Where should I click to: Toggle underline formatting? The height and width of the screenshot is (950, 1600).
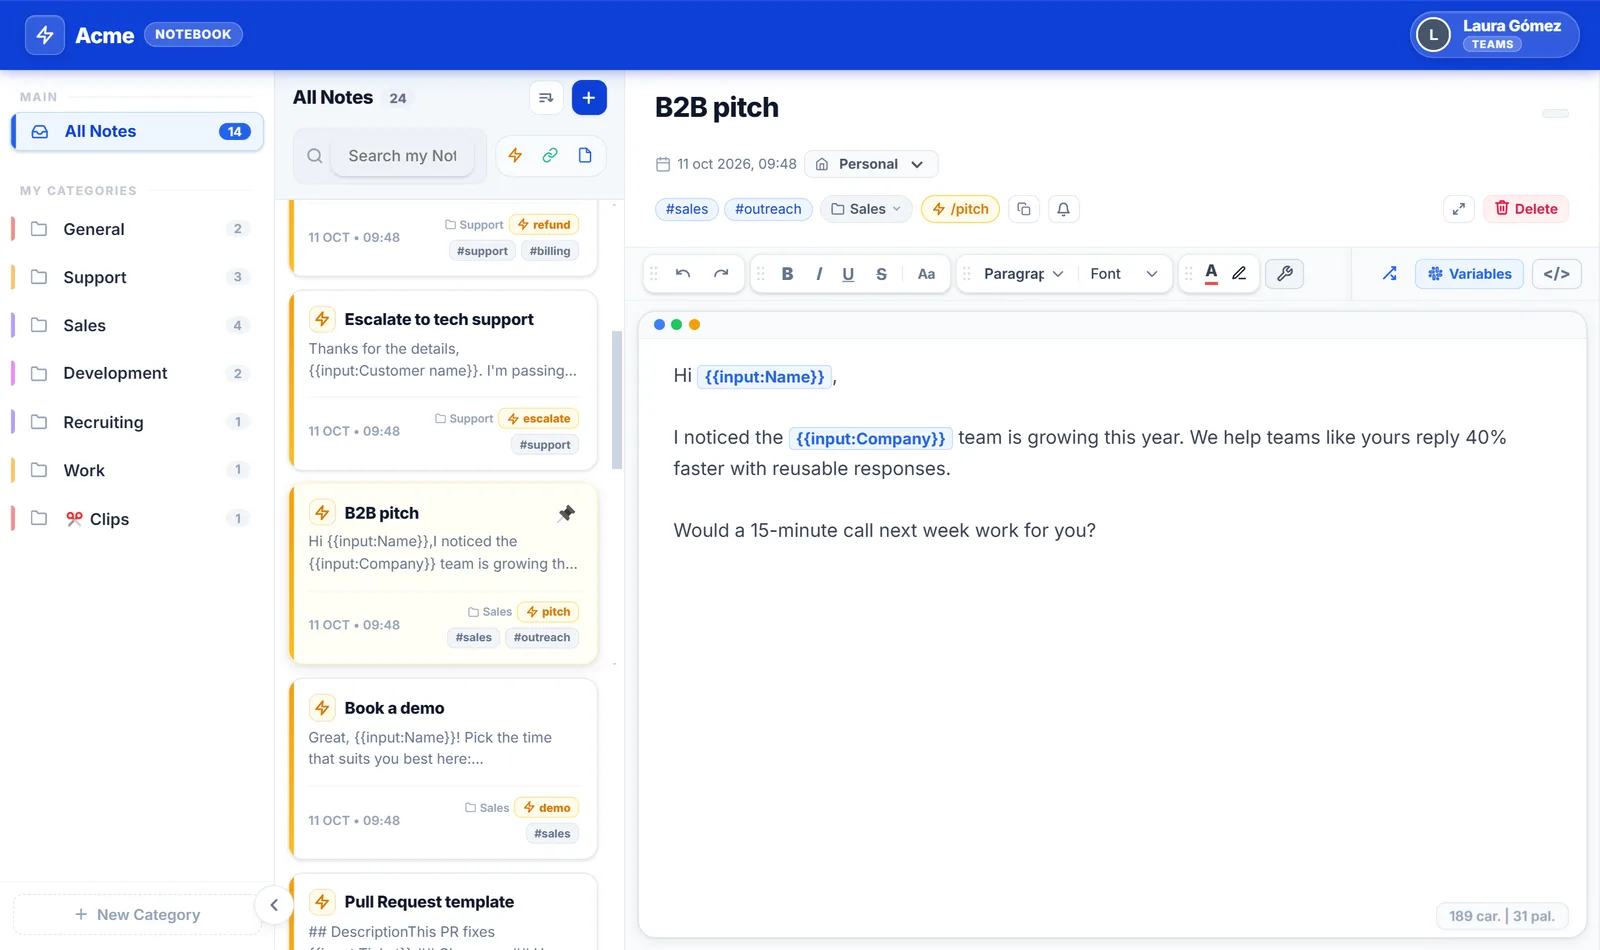pos(848,274)
